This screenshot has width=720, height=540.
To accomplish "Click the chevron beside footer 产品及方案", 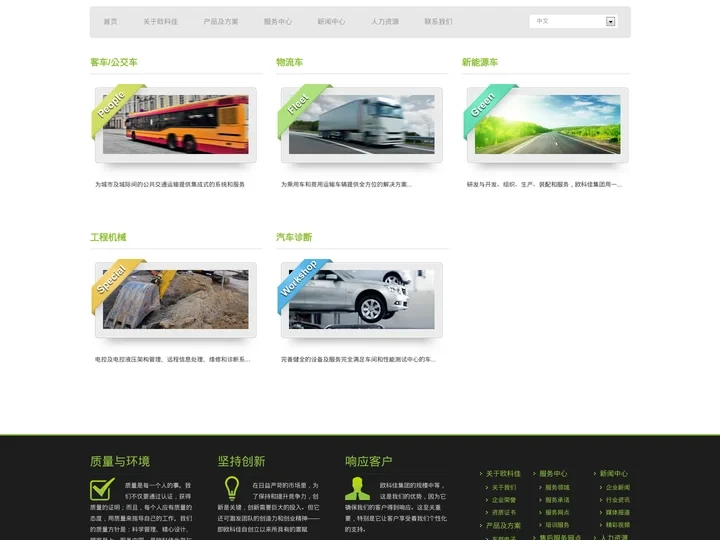I will pyautogui.click(x=481, y=525).
